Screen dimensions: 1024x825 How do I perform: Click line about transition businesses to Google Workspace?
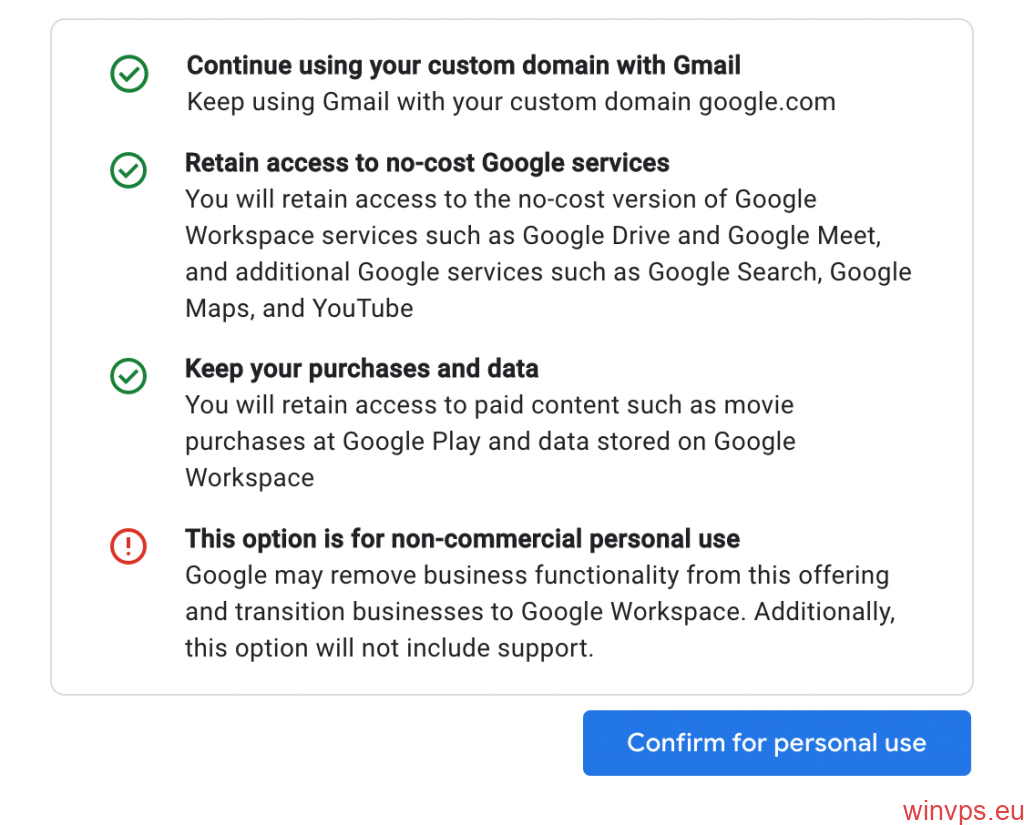click(x=540, y=612)
